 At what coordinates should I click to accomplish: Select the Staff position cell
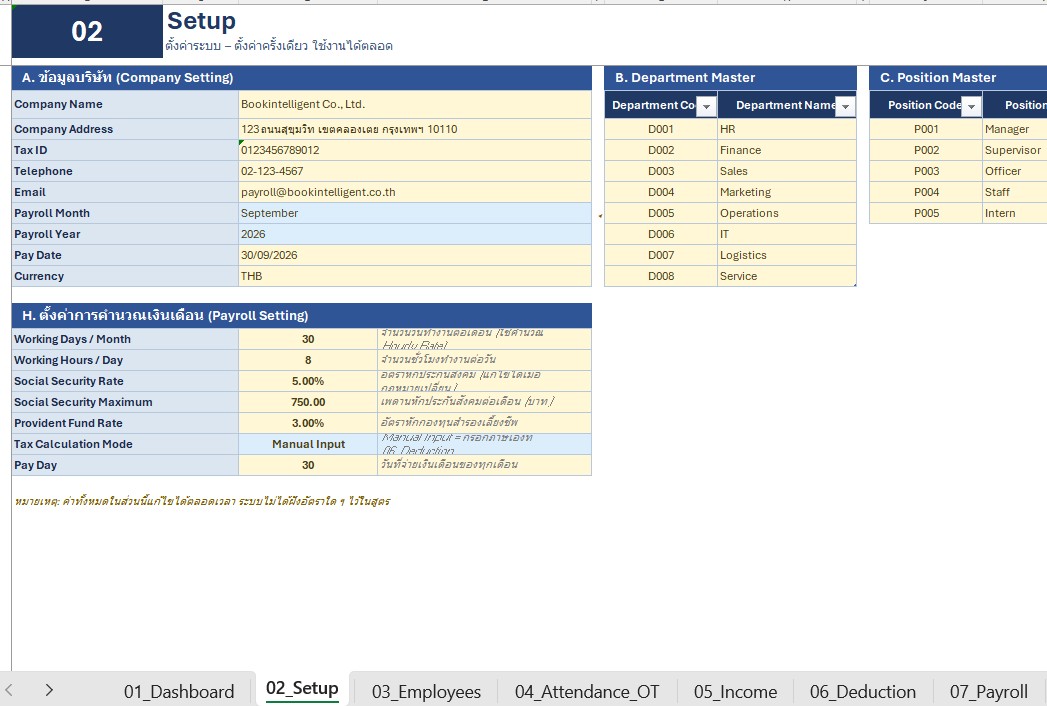coord(1014,192)
